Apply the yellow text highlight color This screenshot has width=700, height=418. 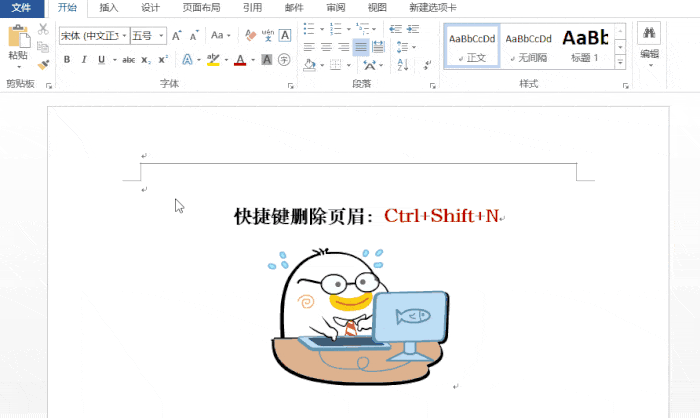tap(213, 59)
